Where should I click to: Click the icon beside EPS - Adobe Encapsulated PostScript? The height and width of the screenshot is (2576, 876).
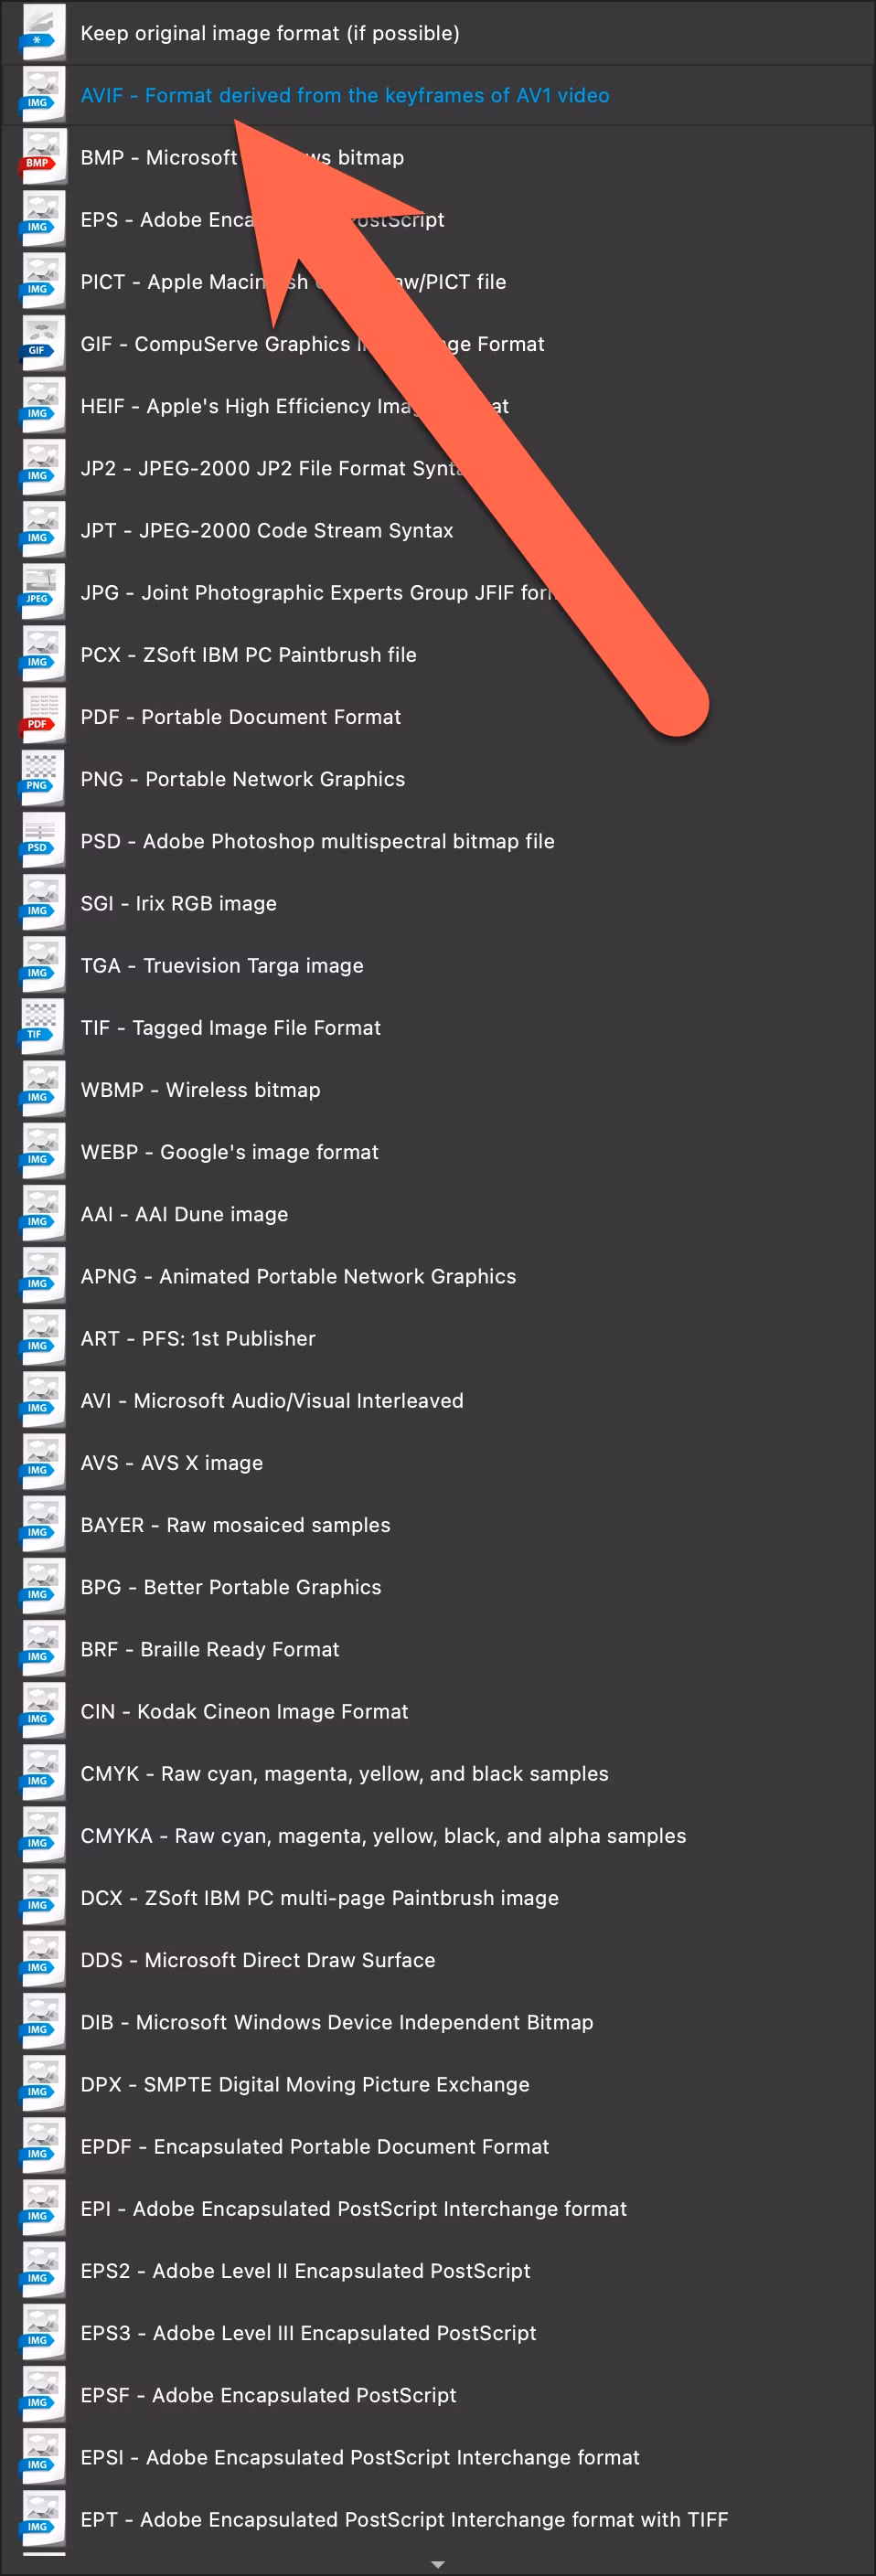click(42, 219)
